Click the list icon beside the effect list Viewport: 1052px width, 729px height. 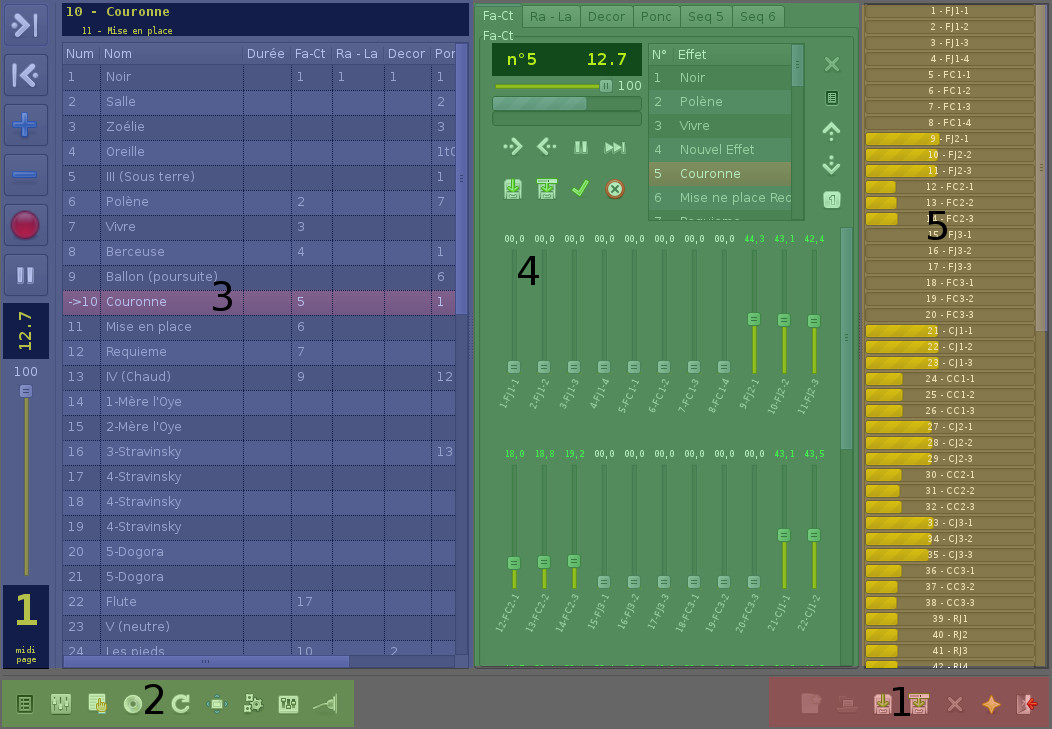(831, 98)
